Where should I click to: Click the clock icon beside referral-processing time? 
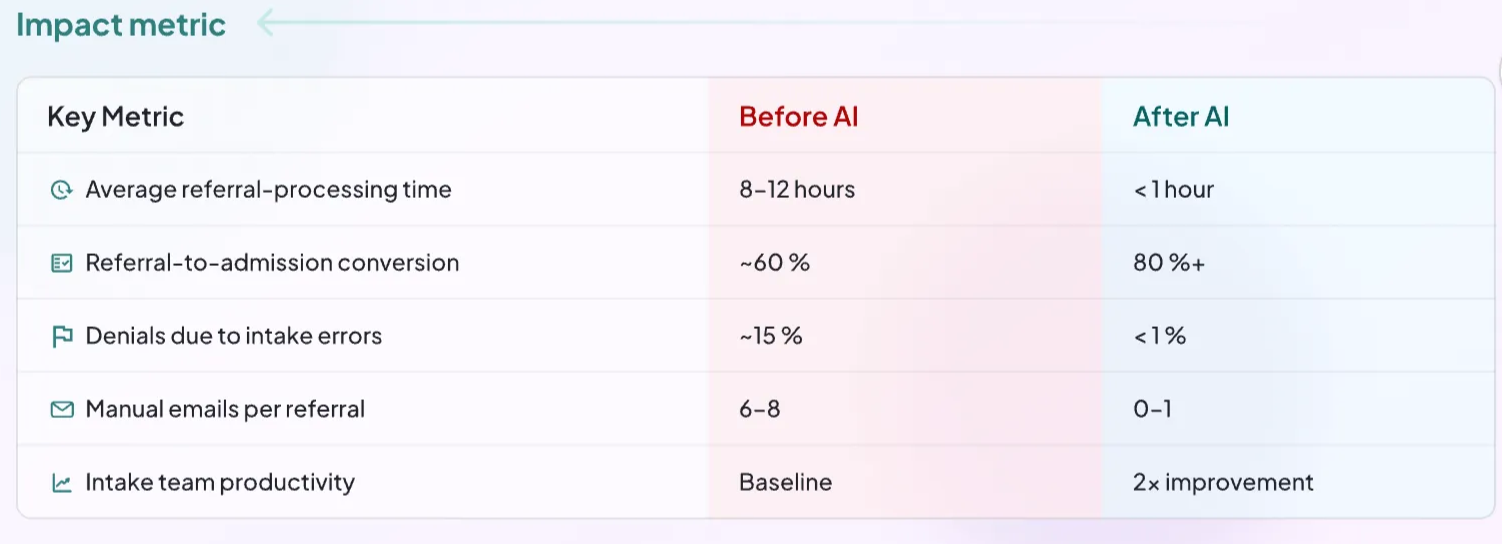point(62,190)
